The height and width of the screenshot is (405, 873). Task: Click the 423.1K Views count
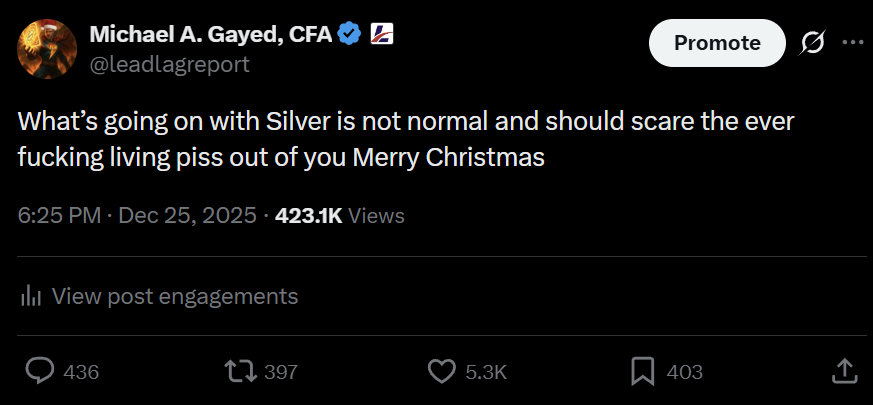pyautogui.click(x=340, y=215)
